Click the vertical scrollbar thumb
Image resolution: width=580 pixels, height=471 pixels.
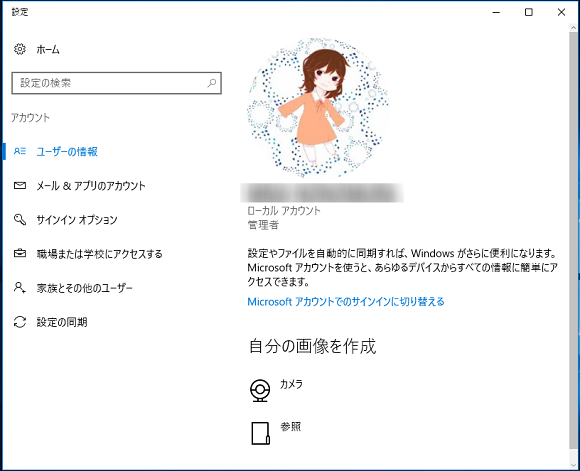click(574, 240)
